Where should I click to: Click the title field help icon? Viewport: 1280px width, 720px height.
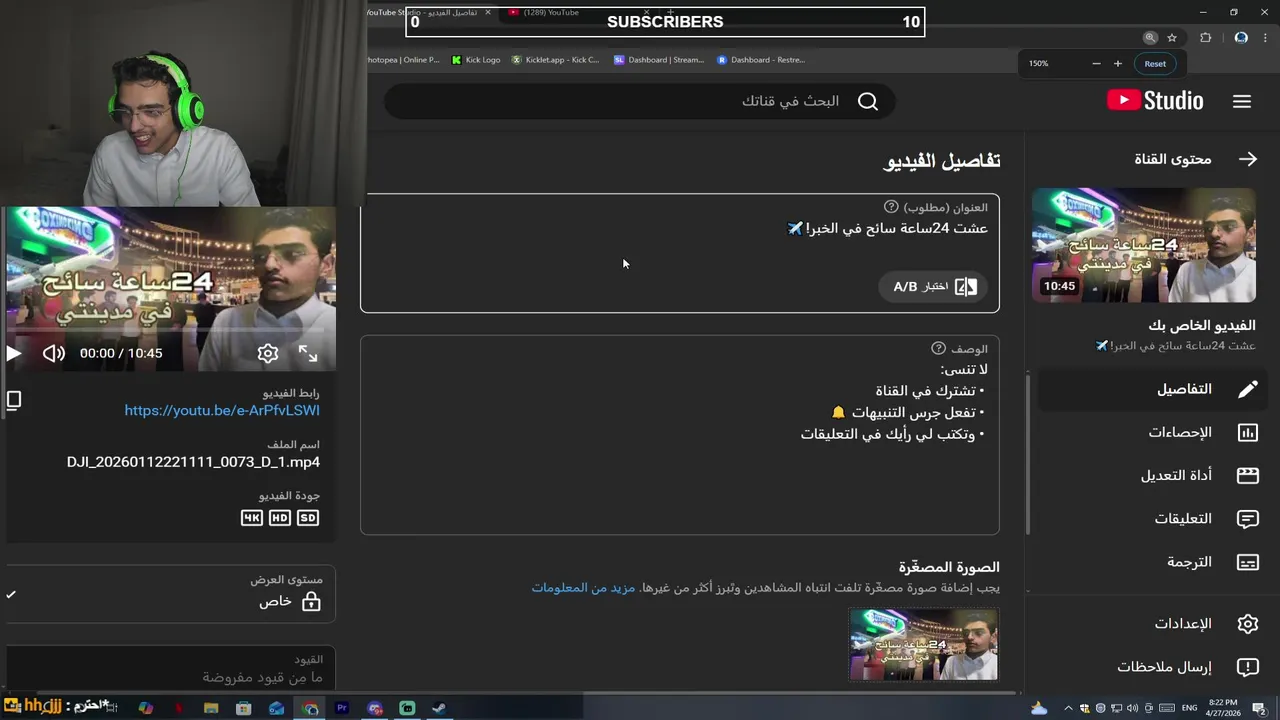coord(891,207)
